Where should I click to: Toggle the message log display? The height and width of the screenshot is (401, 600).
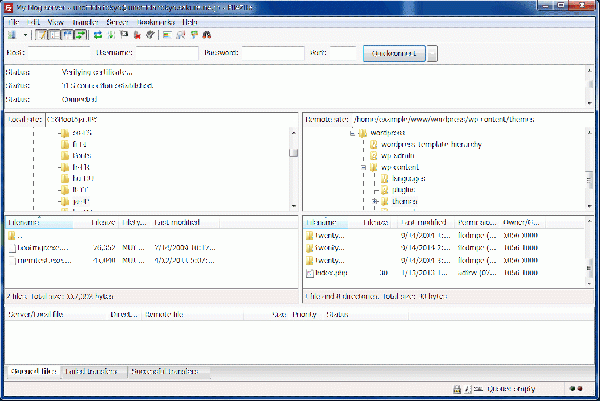(x=41, y=35)
